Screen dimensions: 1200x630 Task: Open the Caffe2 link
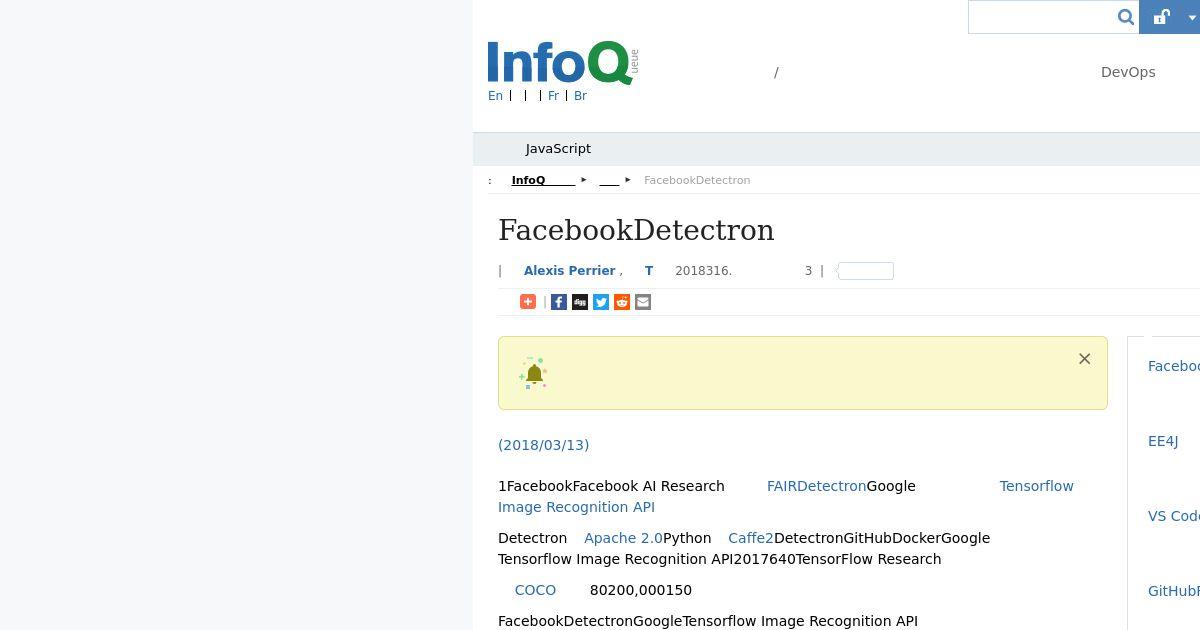point(751,538)
